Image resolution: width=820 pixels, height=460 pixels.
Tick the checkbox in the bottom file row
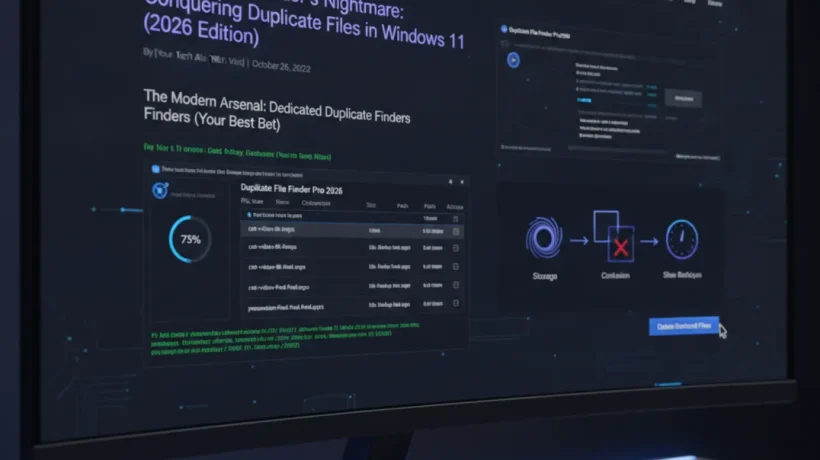pyautogui.click(x=455, y=303)
